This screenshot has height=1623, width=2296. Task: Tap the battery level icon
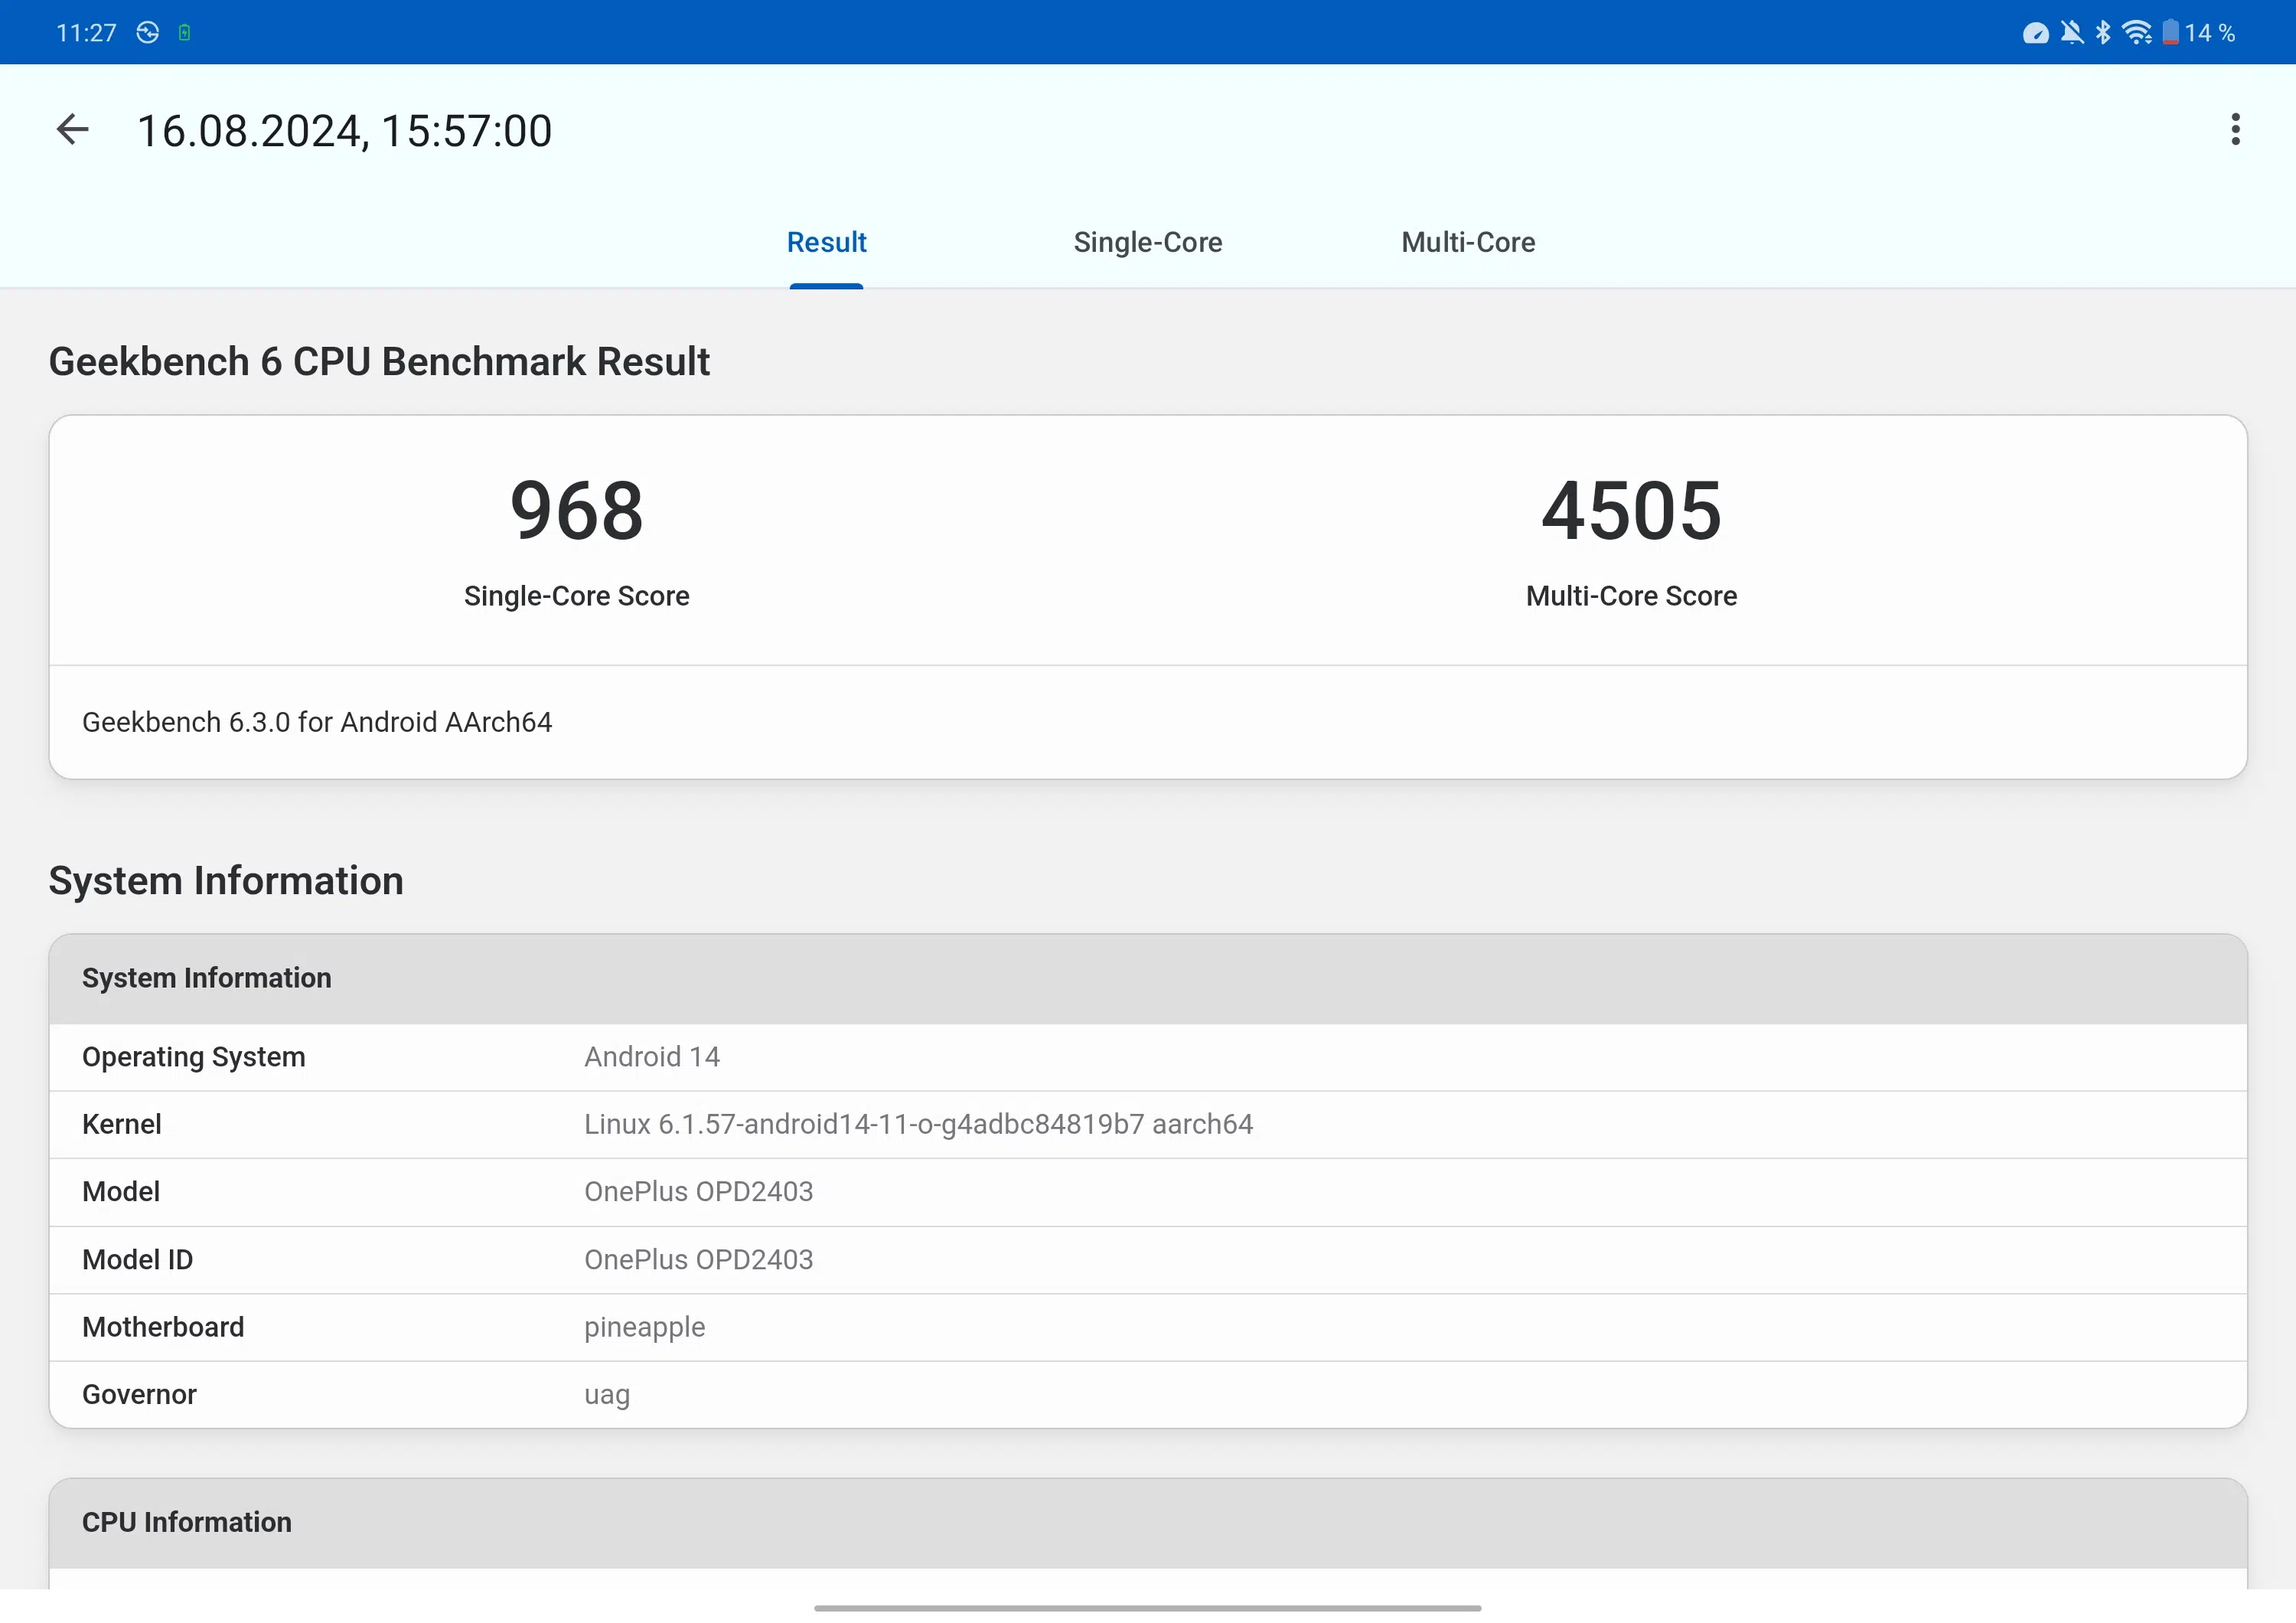pyautogui.click(x=2169, y=33)
